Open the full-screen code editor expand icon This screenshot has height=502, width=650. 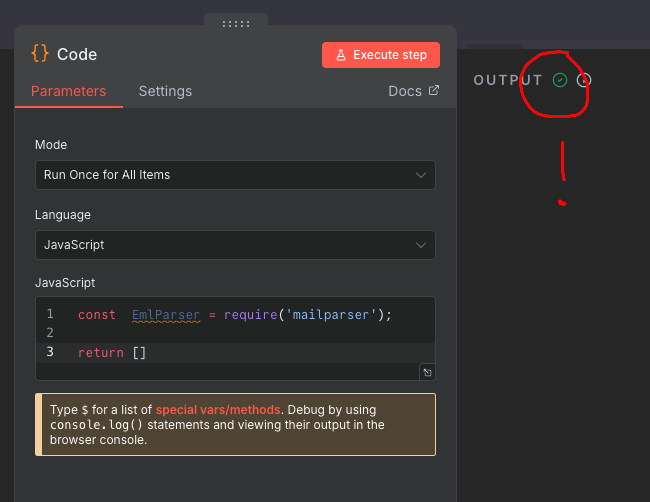[427, 372]
